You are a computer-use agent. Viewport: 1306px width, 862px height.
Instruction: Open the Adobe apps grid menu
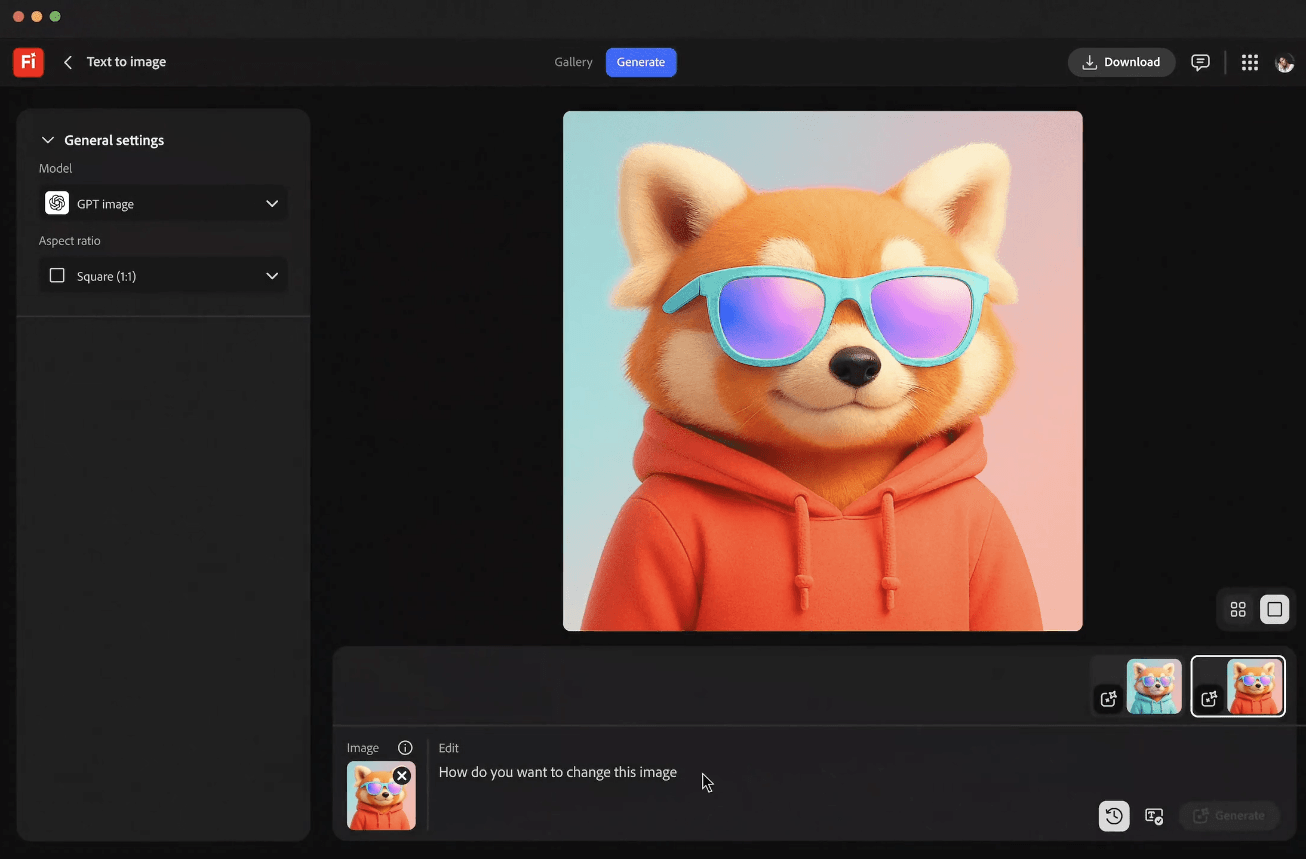pyautogui.click(x=1249, y=62)
